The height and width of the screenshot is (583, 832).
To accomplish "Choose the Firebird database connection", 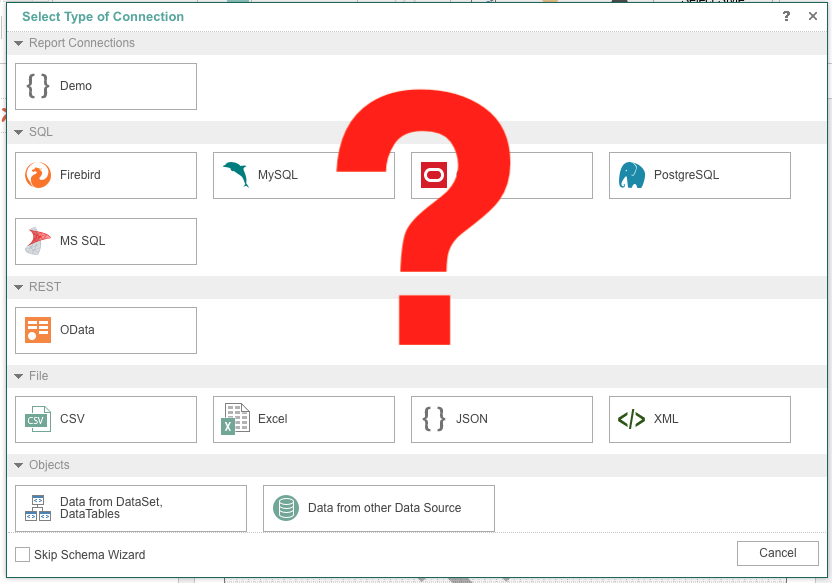I will click(x=106, y=176).
